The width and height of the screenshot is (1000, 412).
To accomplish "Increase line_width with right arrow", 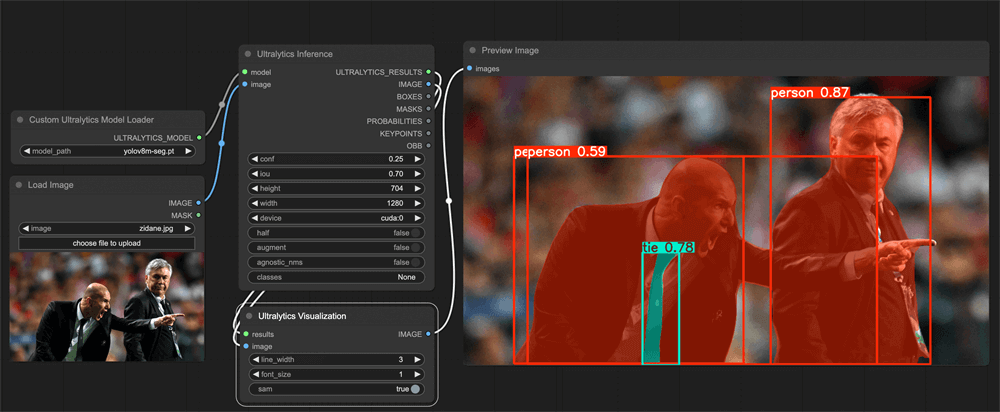I will coord(418,360).
